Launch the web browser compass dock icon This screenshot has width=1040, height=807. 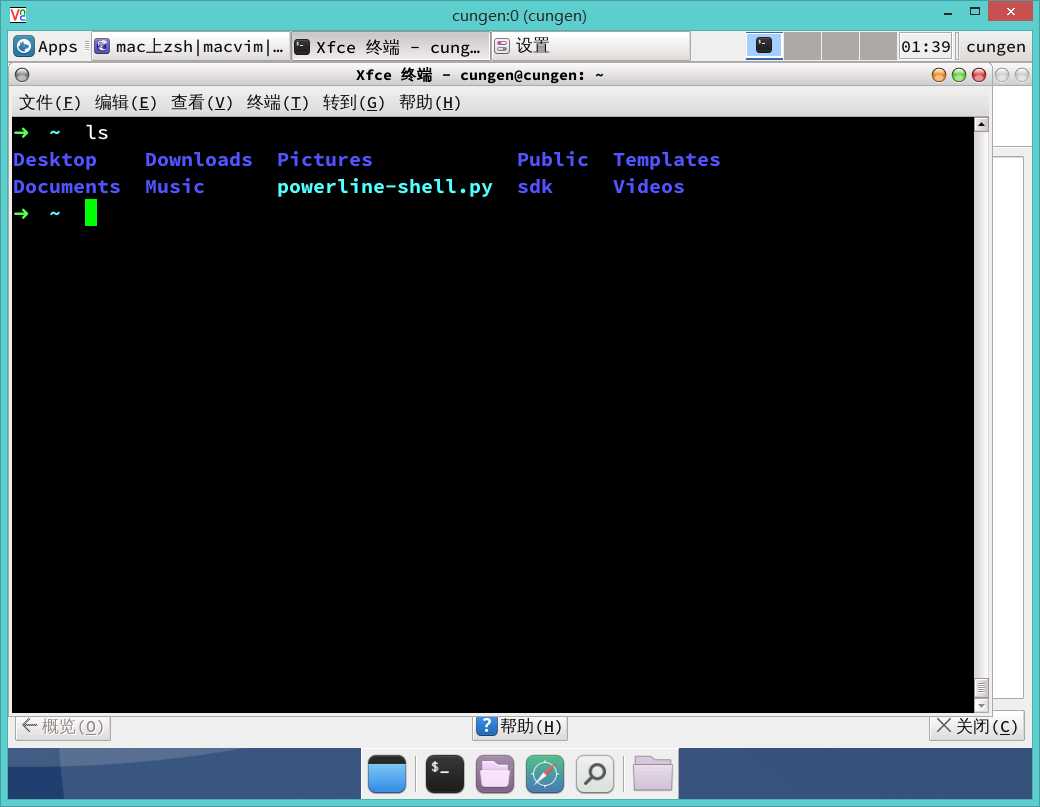point(545,774)
